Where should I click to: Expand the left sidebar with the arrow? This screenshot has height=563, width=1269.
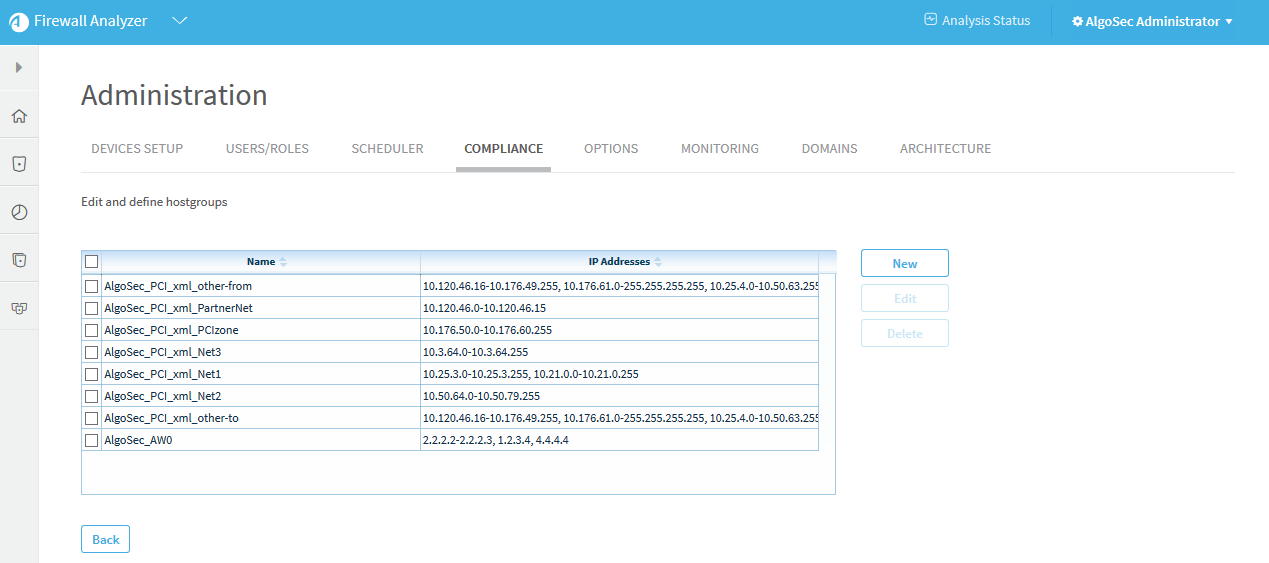click(x=19, y=67)
